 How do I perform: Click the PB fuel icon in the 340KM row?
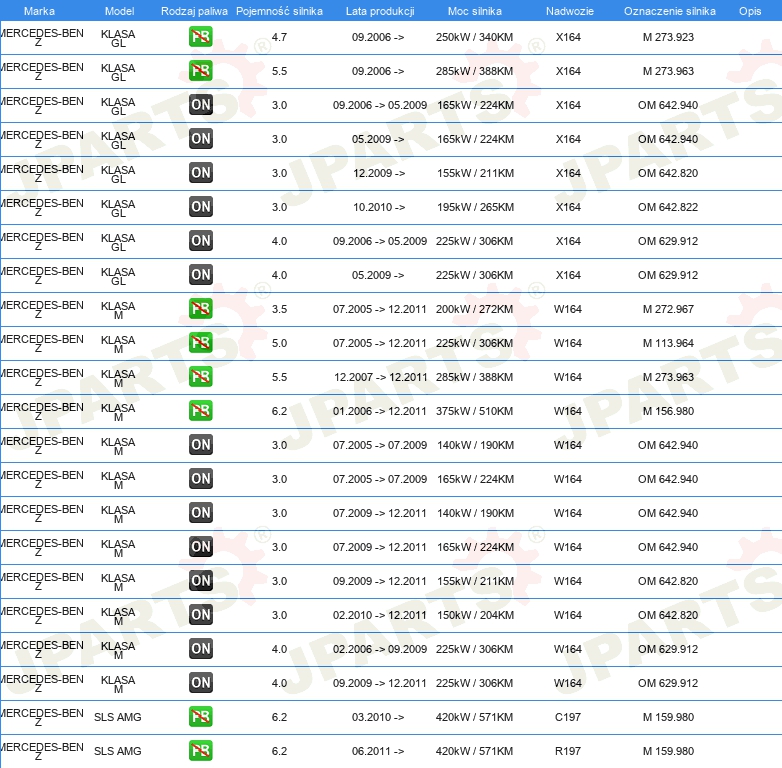201,37
